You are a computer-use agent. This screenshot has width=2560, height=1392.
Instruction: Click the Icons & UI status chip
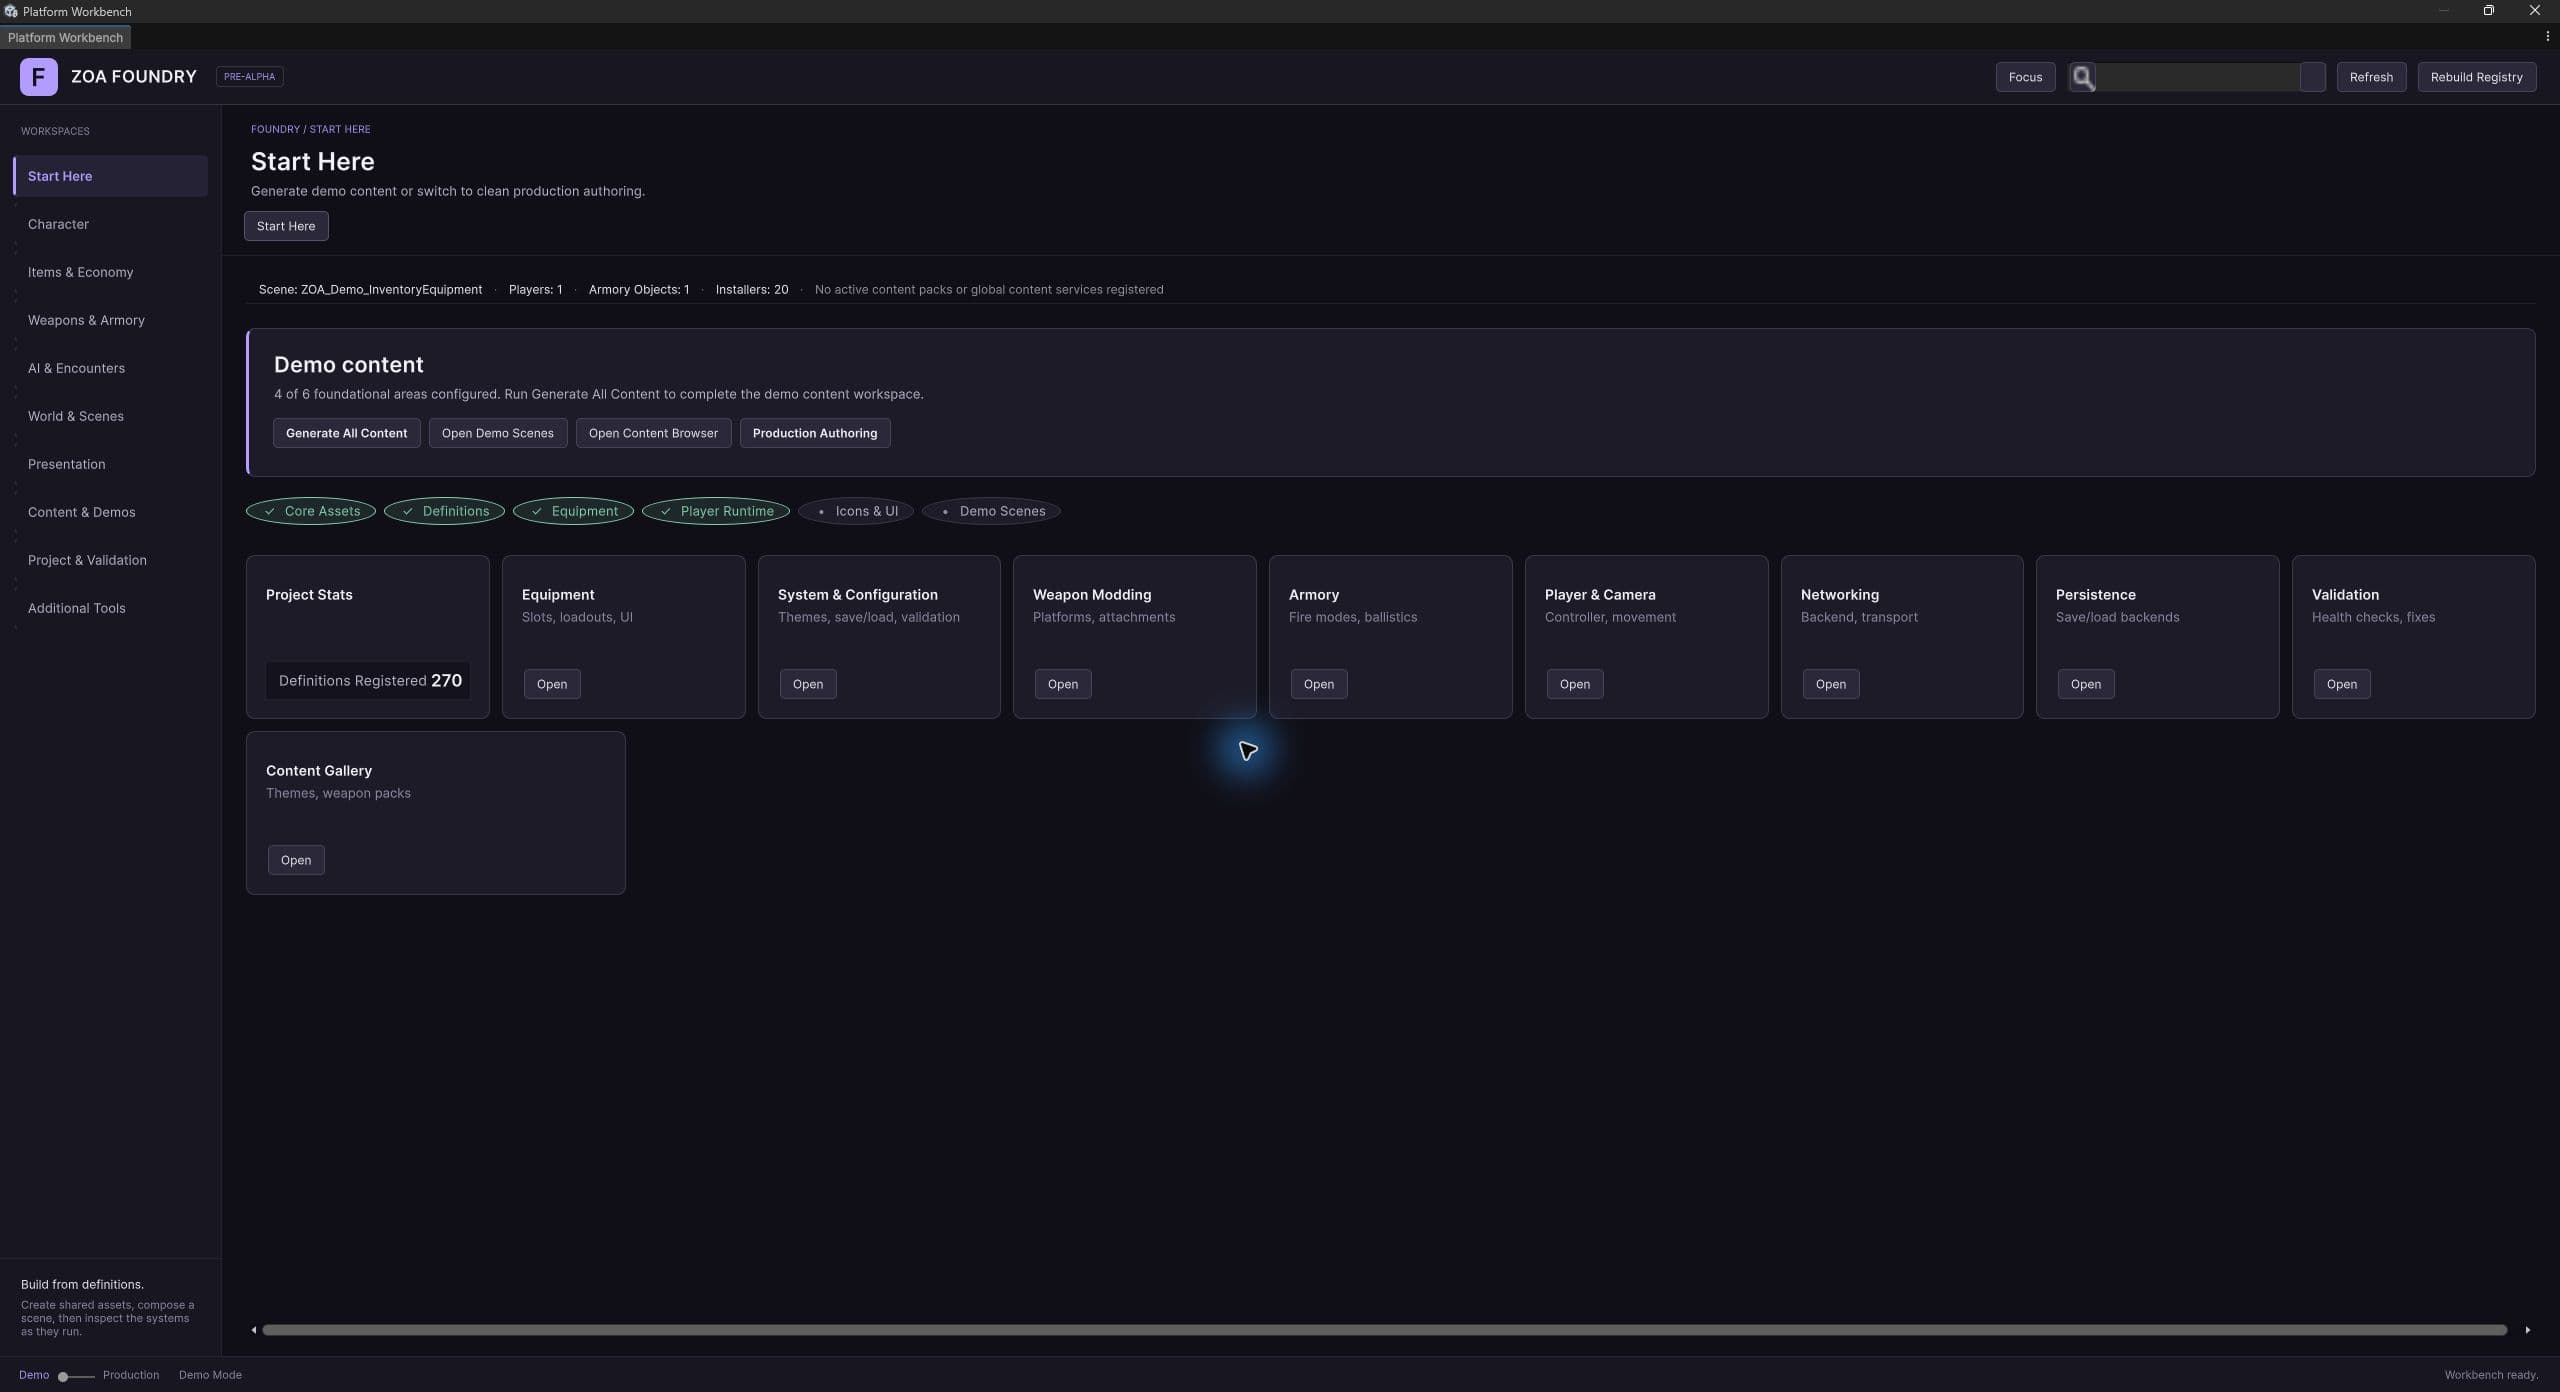click(x=856, y=511)
